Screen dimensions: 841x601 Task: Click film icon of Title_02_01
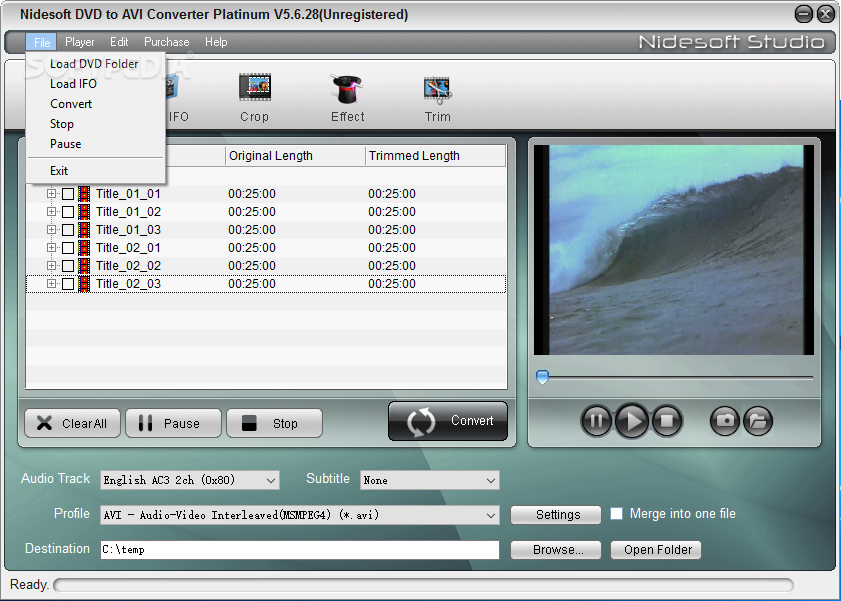[84, 248]
